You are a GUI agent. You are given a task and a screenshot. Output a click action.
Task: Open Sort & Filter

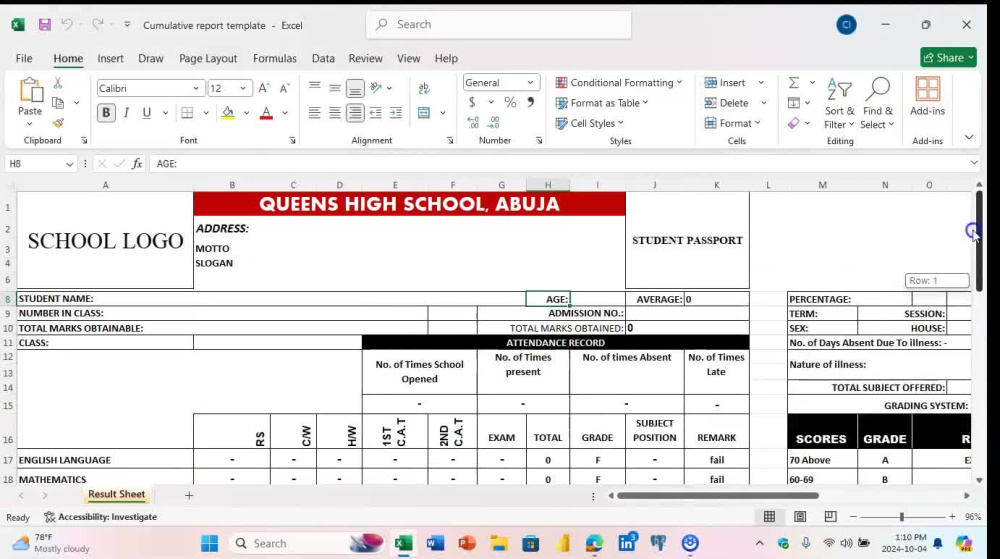[x=839, y=103]
